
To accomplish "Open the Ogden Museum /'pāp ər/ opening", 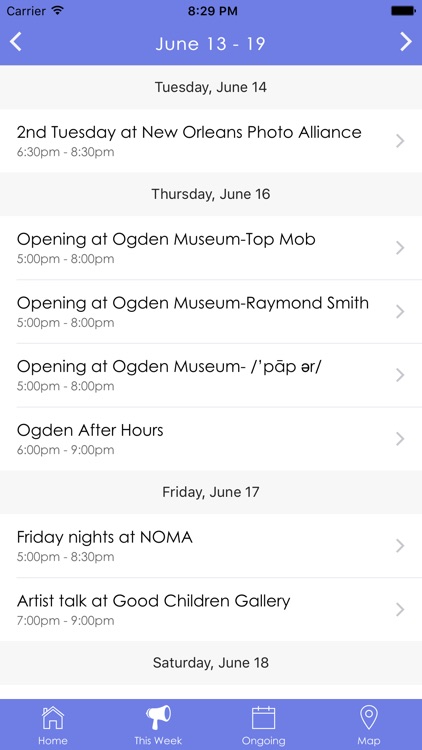I will pyautogui.click(x=211, y=375).
